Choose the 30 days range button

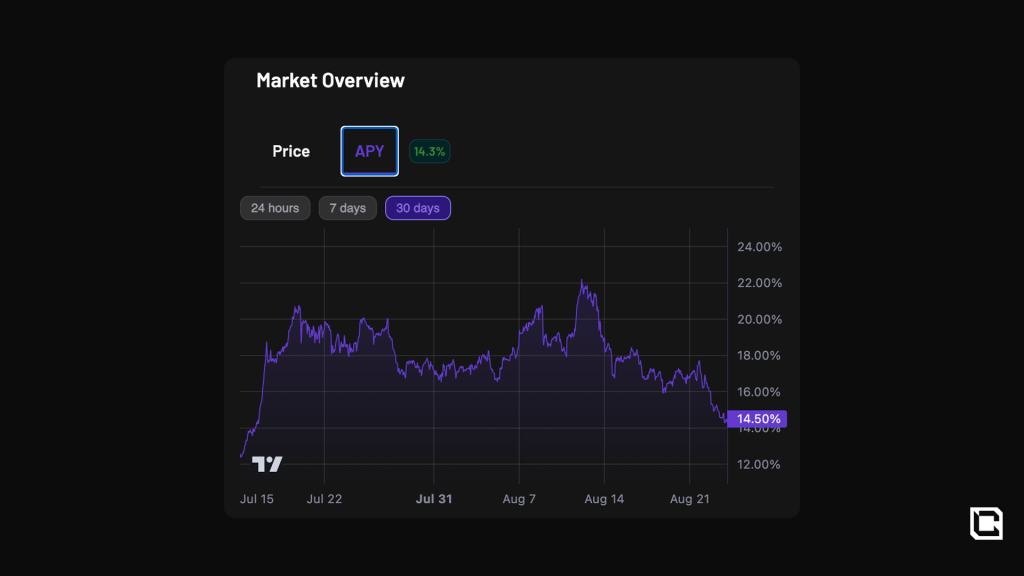coord(418,208)
